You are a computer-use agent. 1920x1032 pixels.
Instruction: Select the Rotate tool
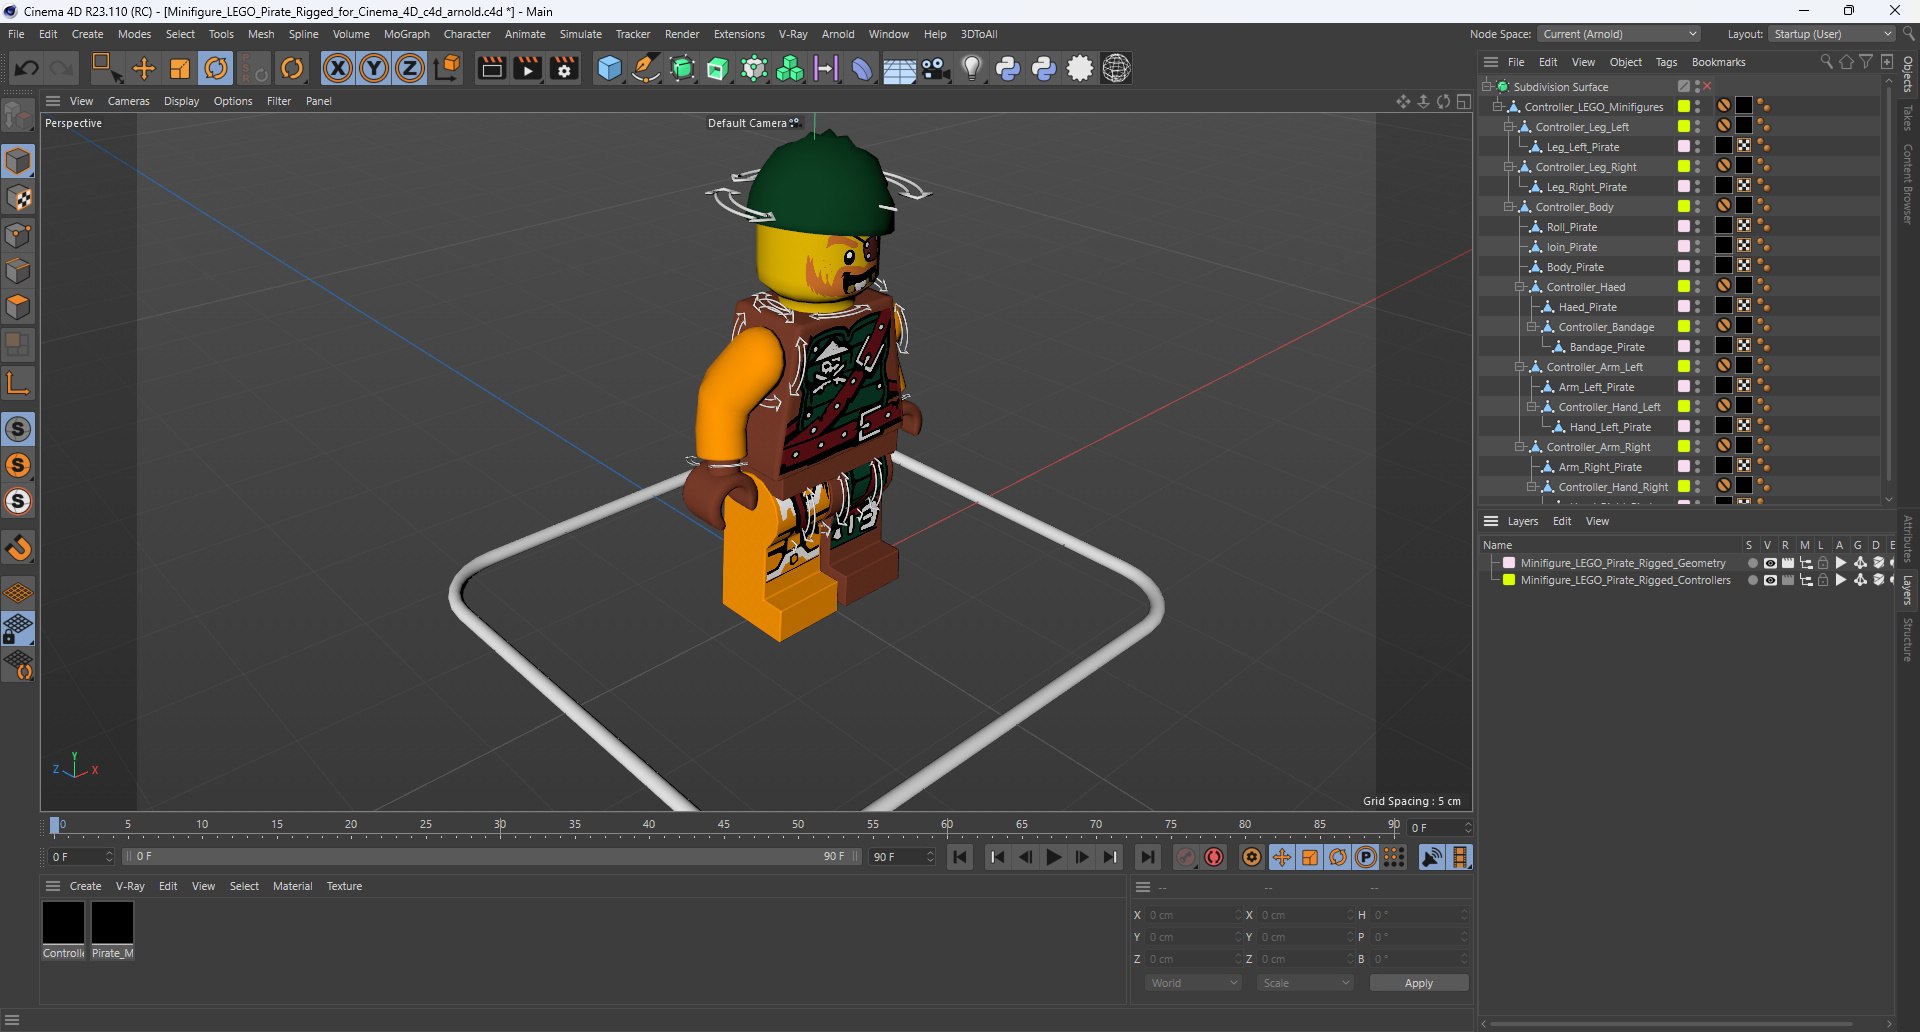[216, 68]
